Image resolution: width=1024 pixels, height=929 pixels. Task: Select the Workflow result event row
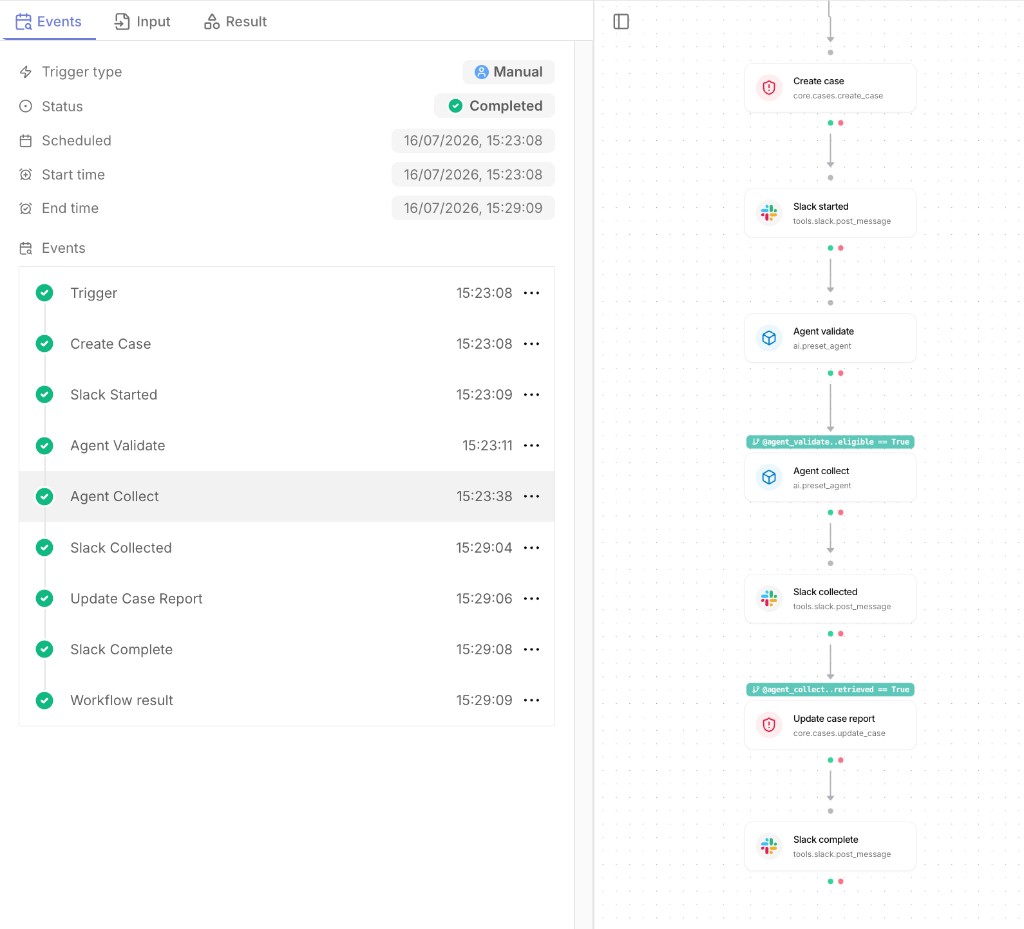coord(287,701)
